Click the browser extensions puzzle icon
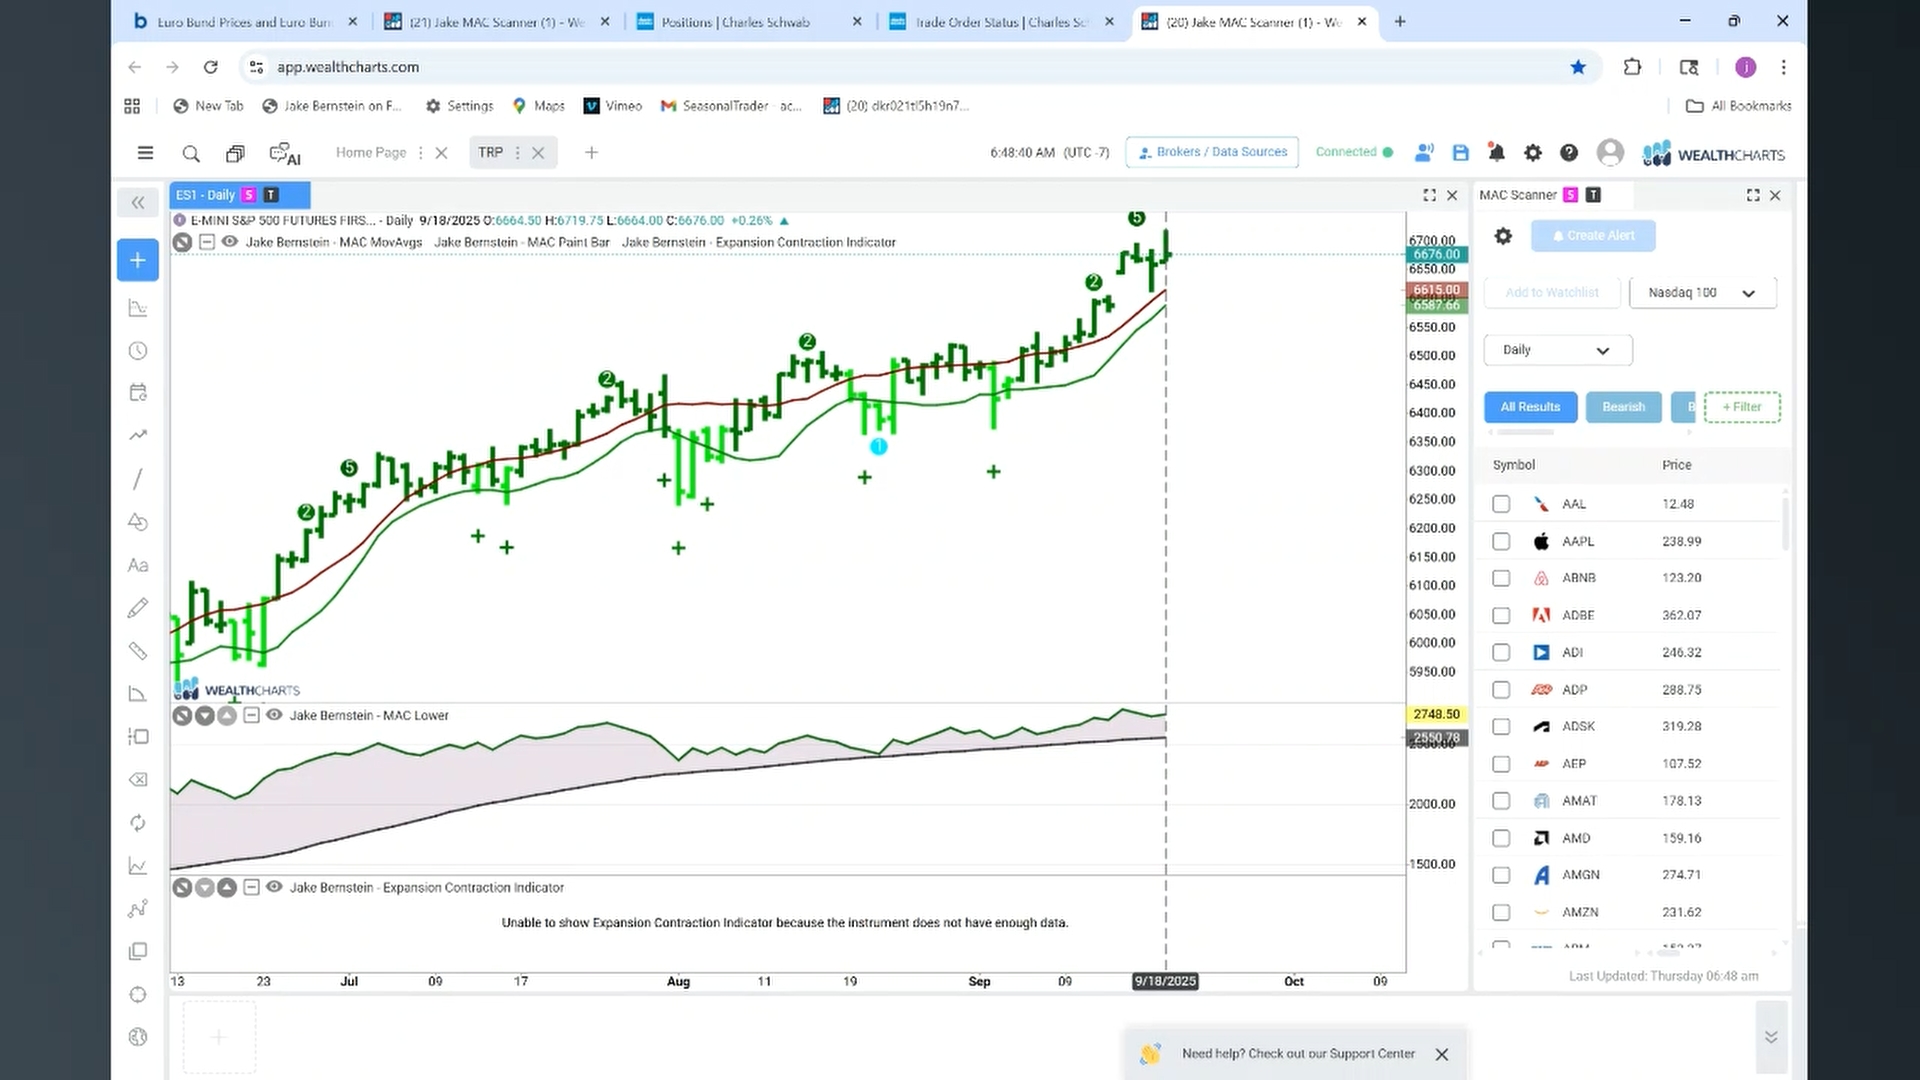 [1632, 67]
